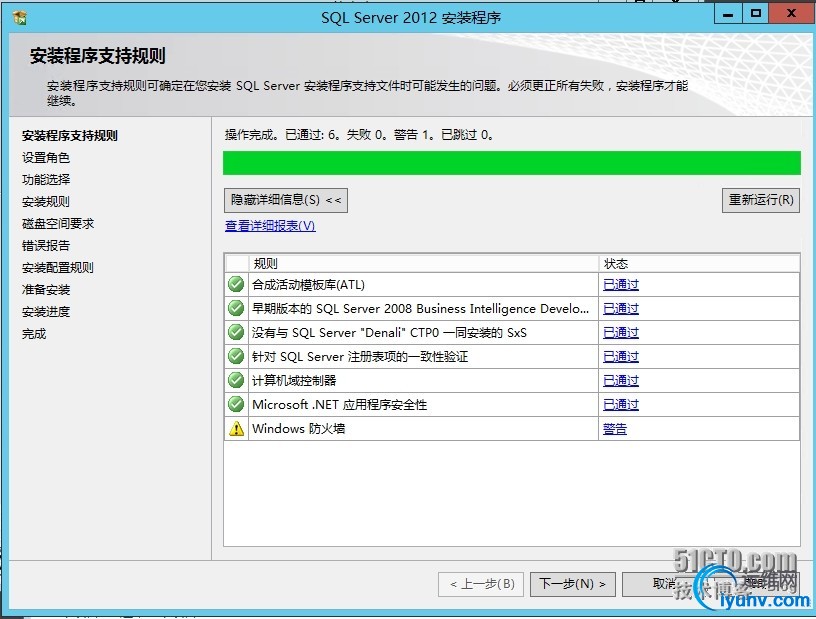
Task: Click the green check icon for SQL Server 2008 Business Intelligence rule
Action: (236, 308)
